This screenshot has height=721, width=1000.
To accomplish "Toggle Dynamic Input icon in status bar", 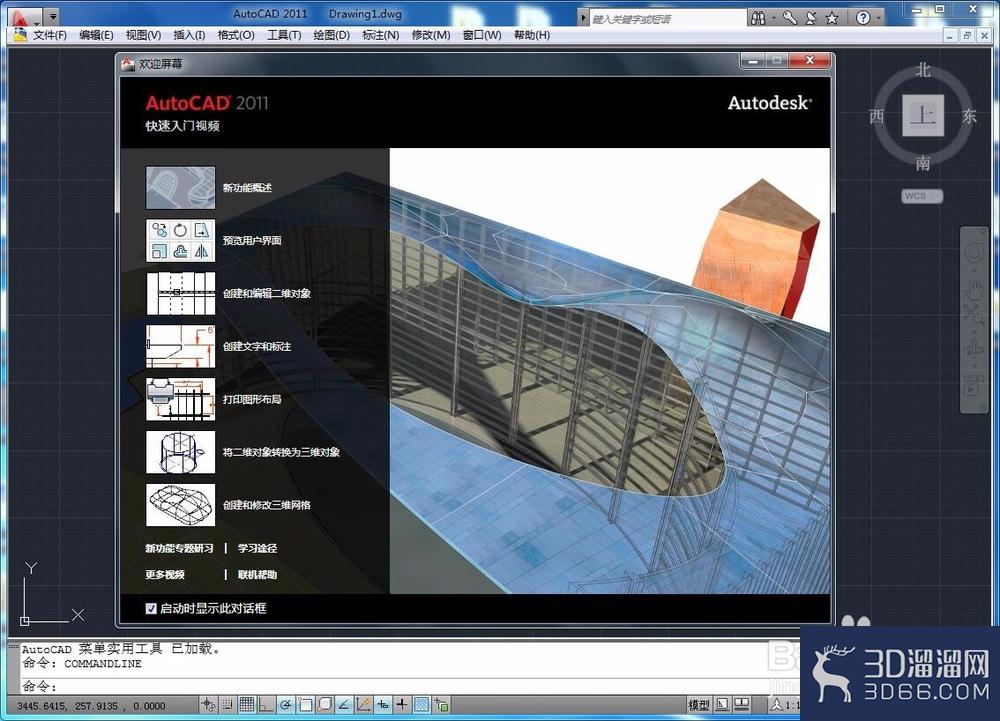I will 383,704.
